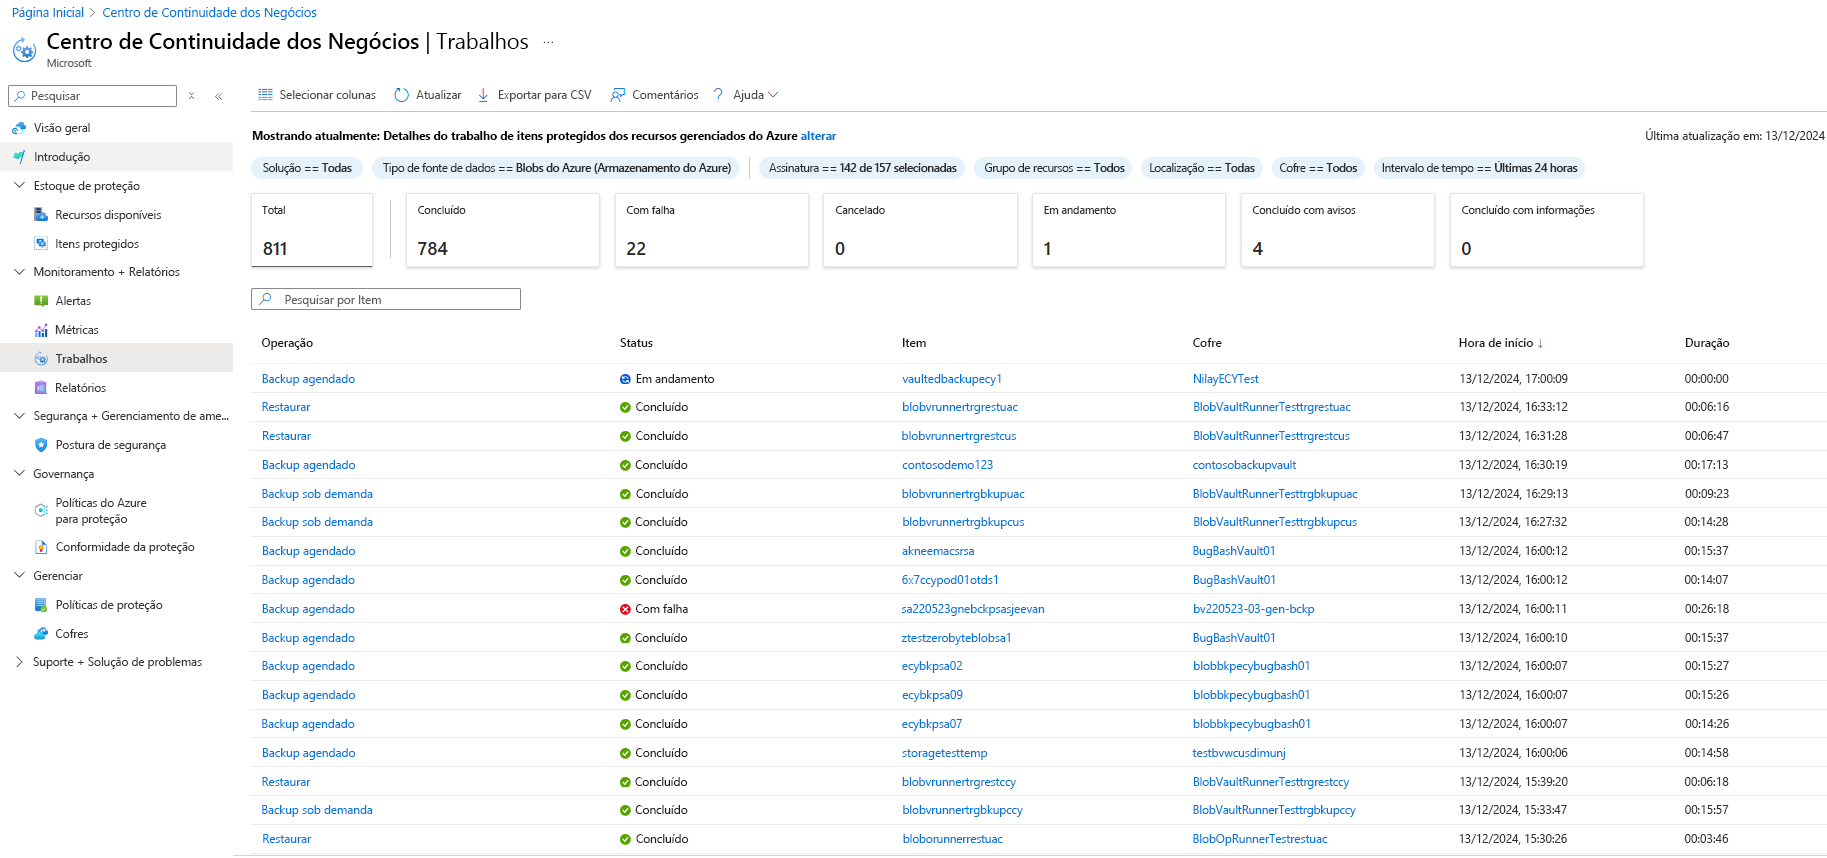Click Postura de segurança shield icon
The width and height of the screenshot is (1827, 858).
coord(41,445)
